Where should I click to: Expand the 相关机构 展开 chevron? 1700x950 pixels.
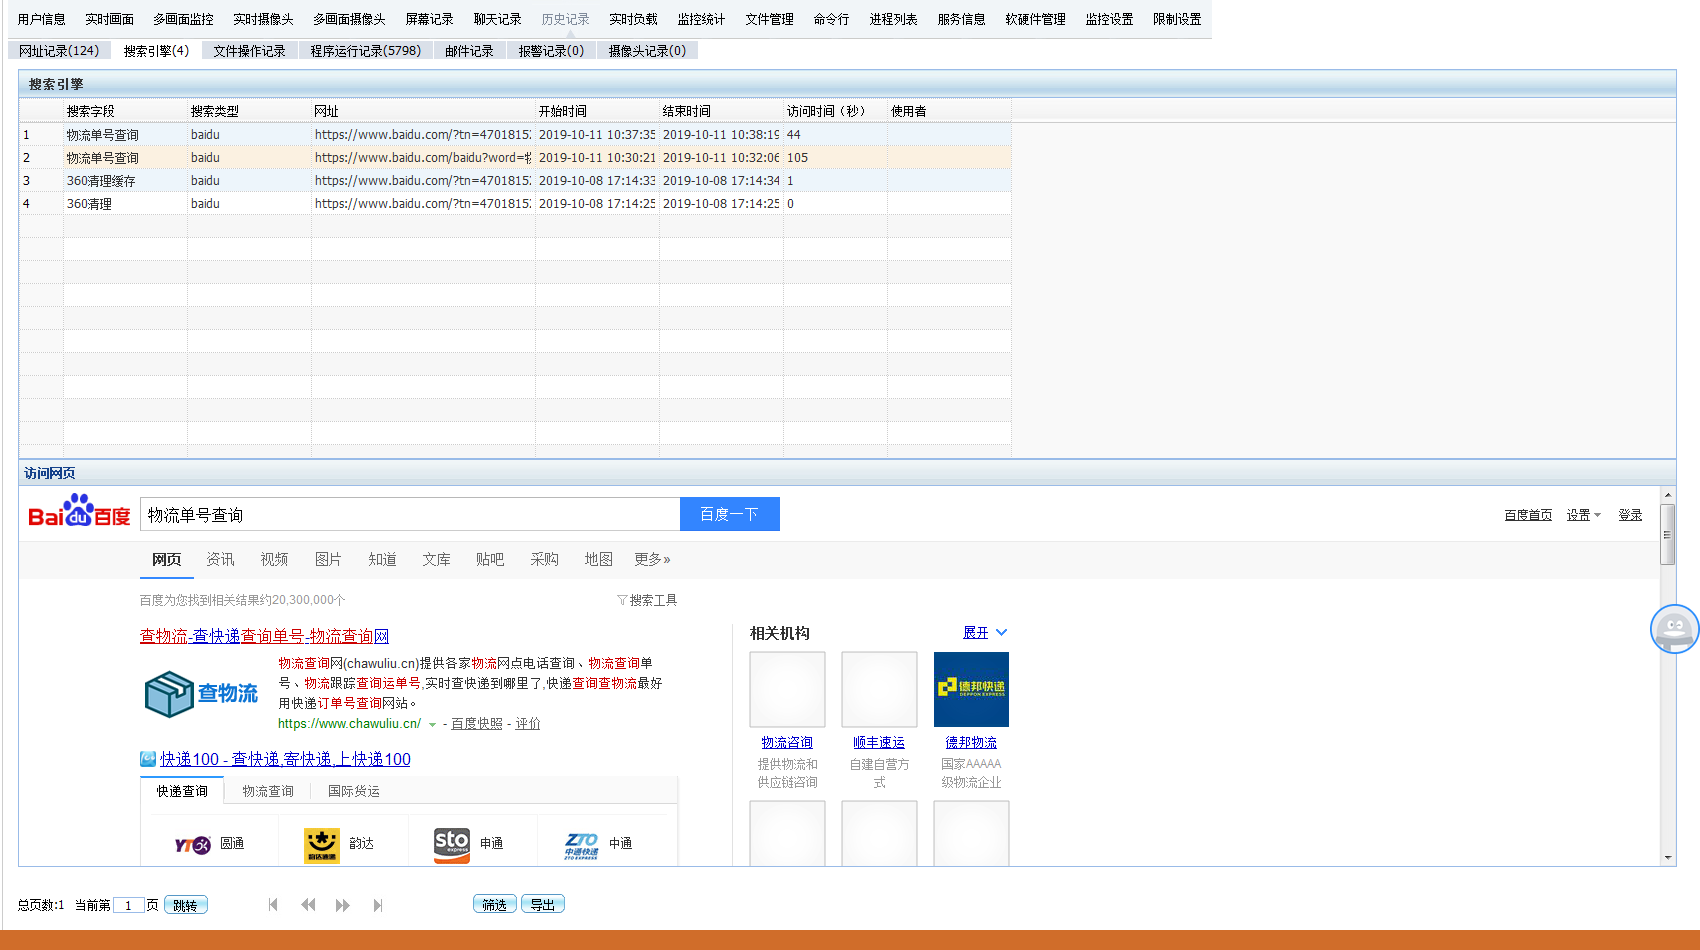click(x=1002, y=632)
